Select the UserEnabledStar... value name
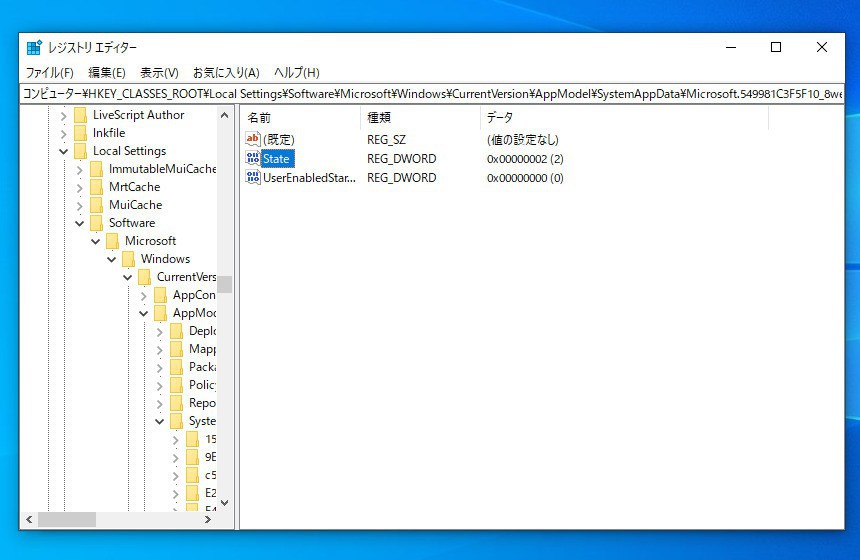Viewport: 860px width, 560px height. coord(309,178)
